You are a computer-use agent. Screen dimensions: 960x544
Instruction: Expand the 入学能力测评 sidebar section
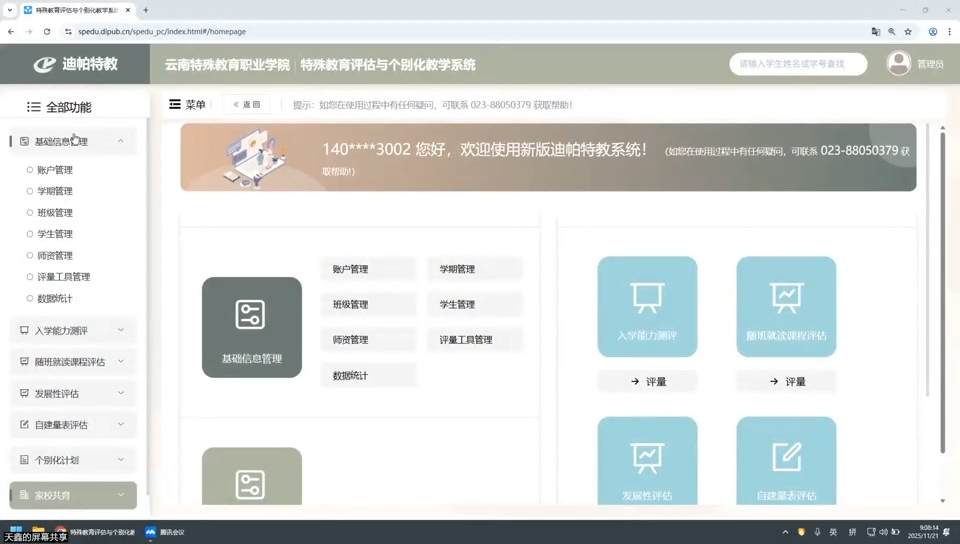(x=121, y=330)
